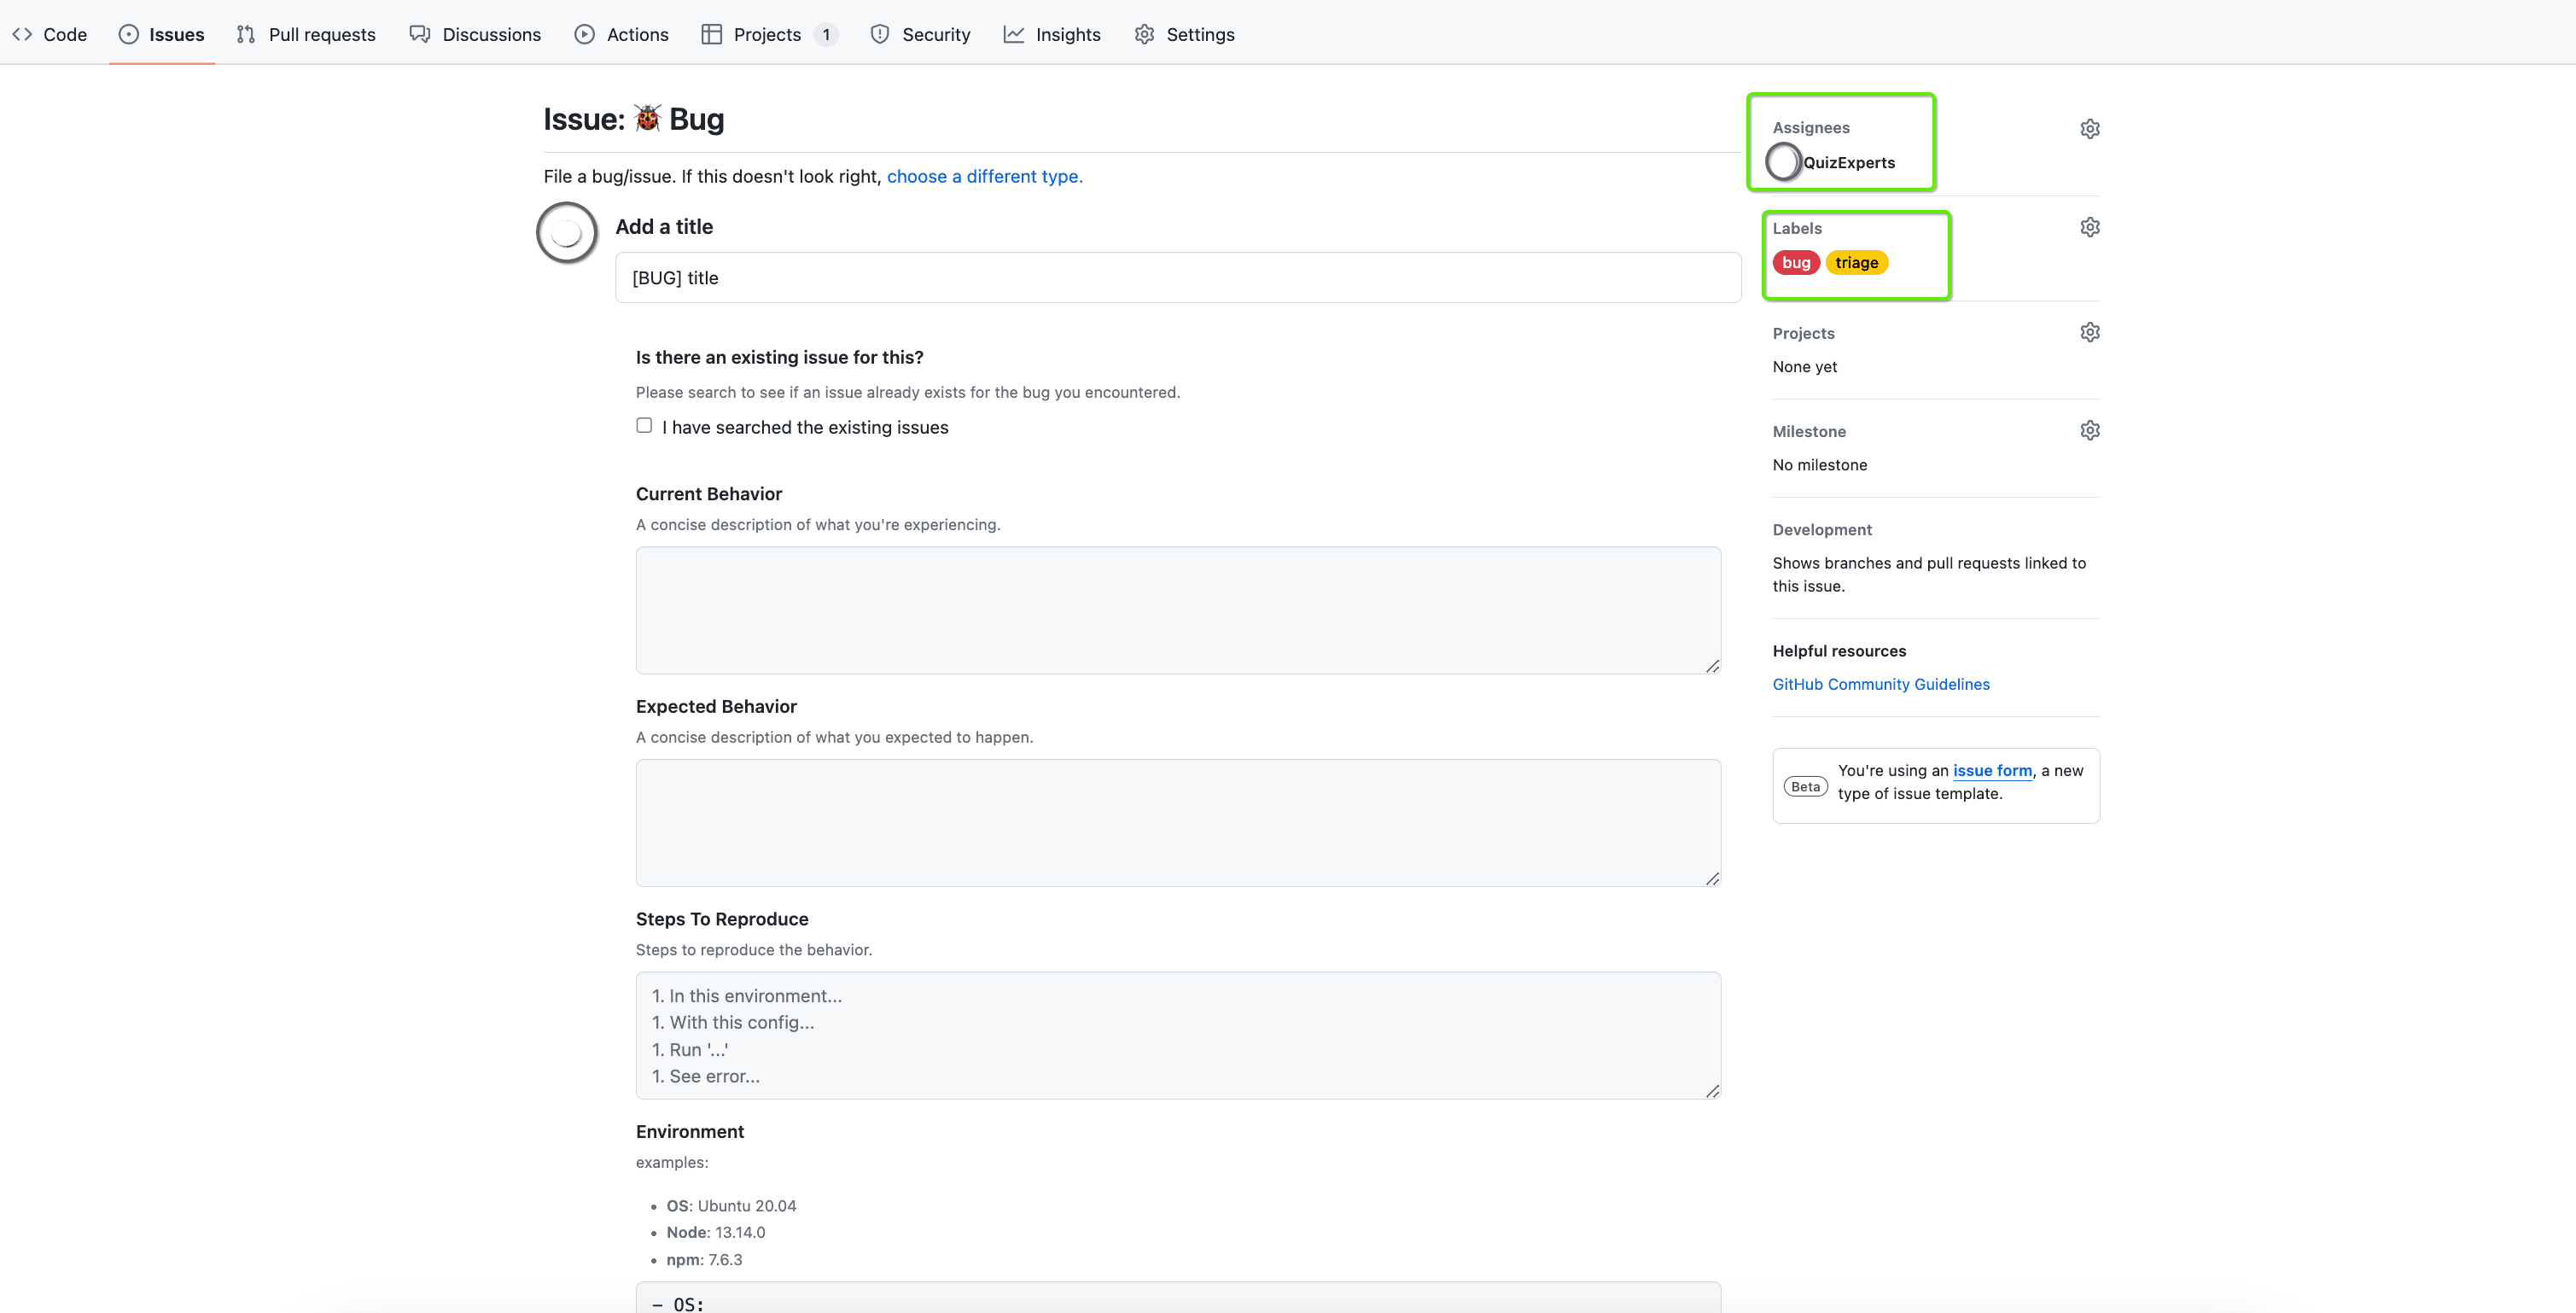This screenshot has height=1313, width=2576.
Task: Click the '[BUG] title' input field
Action: [x=1177, y=278]
